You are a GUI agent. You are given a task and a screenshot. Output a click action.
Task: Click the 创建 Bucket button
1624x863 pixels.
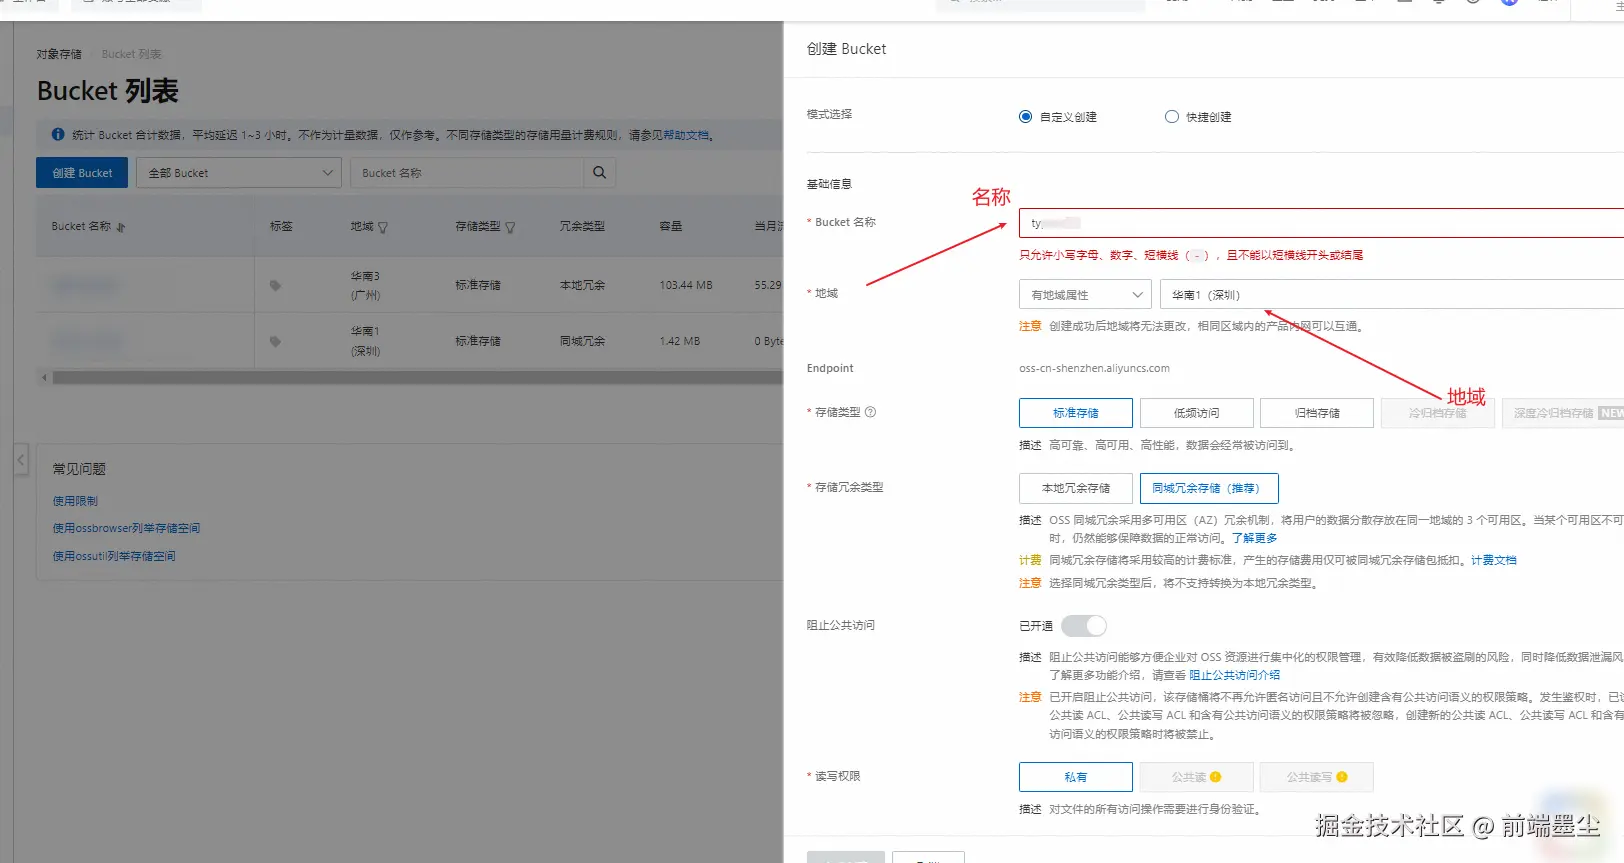(x=82, y=173)
